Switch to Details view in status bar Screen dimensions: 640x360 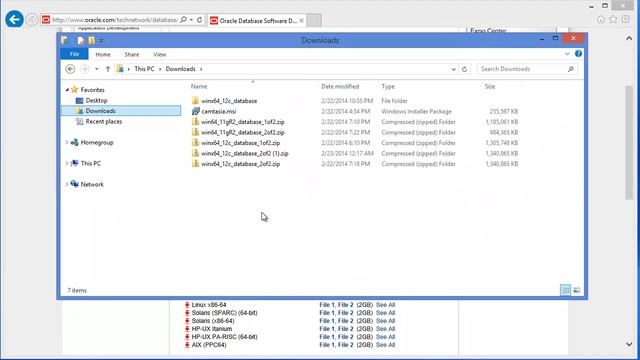pos(565,290)
